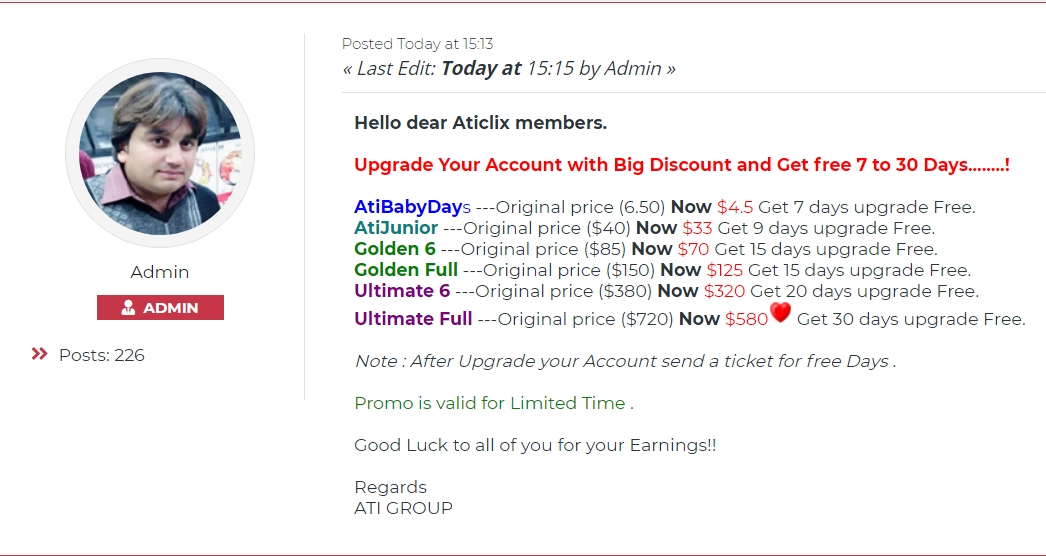Click the red ADMIN badge
Viewport: 1046px width, 556px height.
[160, 308]
